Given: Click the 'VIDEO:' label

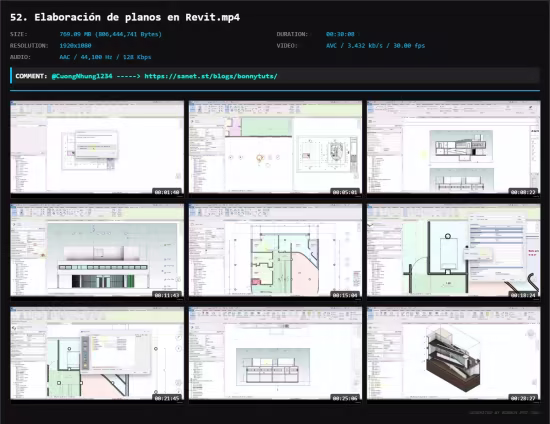Looking at the screenshot, I should 287,46.
